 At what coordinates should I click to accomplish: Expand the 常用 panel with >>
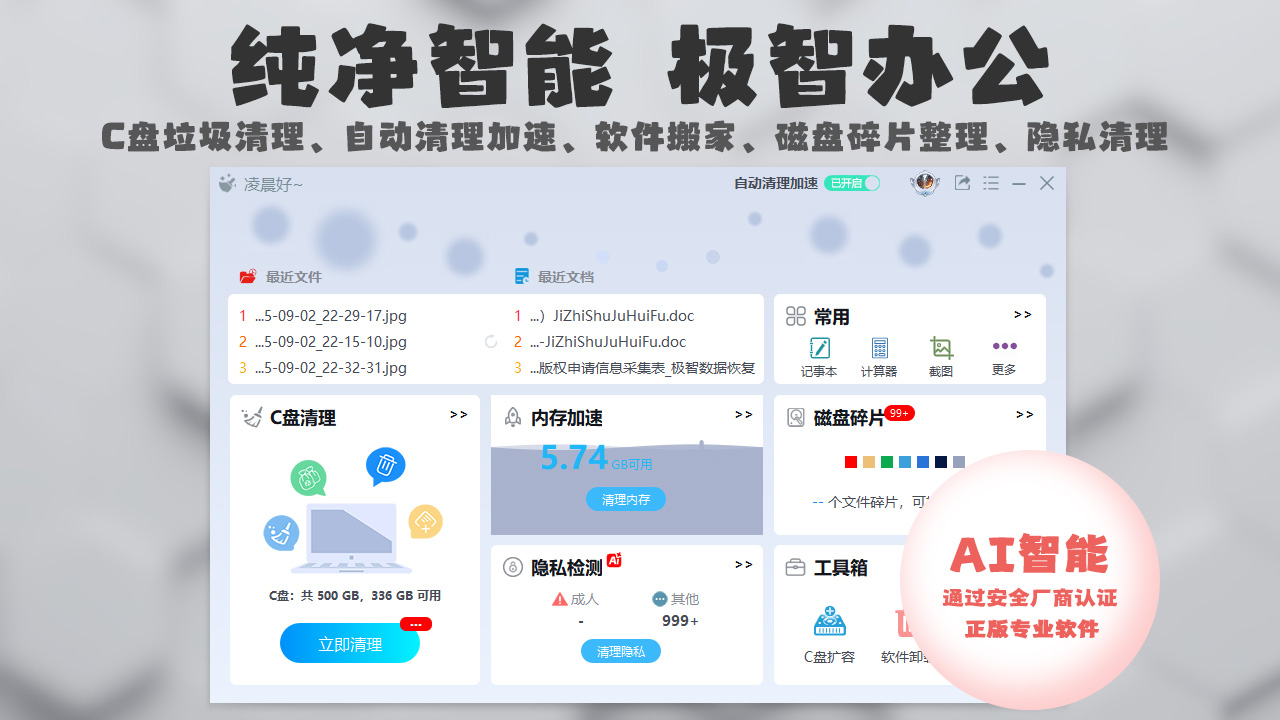[1022, 314]
